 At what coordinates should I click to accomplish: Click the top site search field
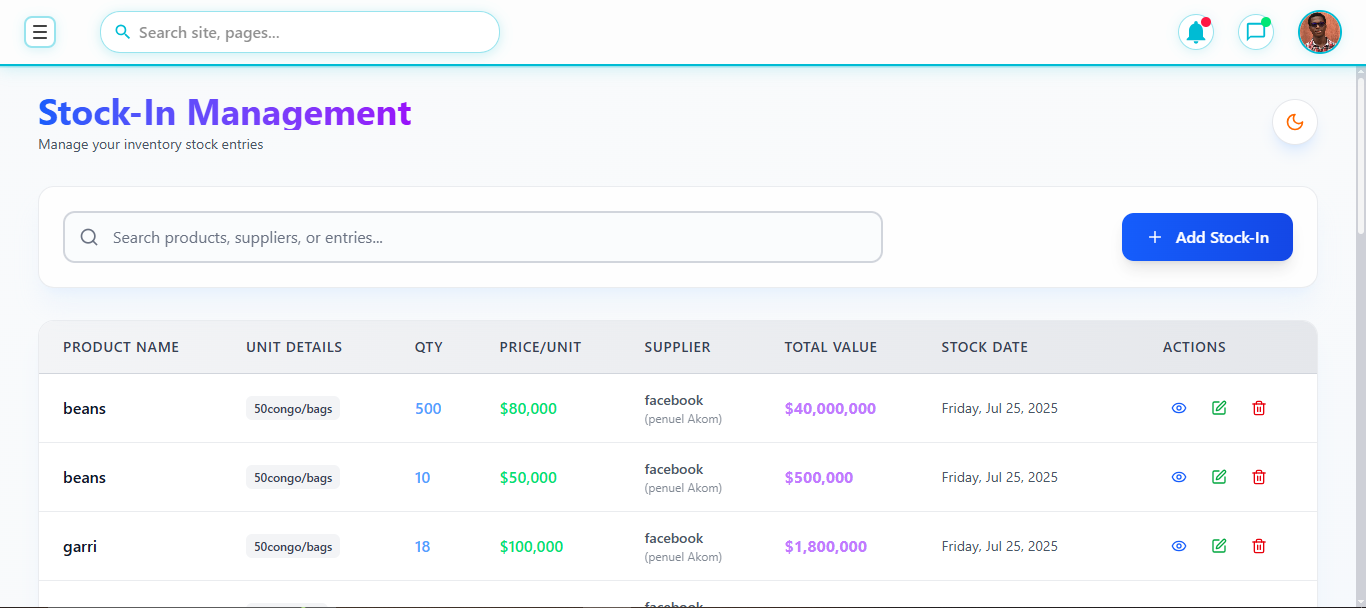300,32
